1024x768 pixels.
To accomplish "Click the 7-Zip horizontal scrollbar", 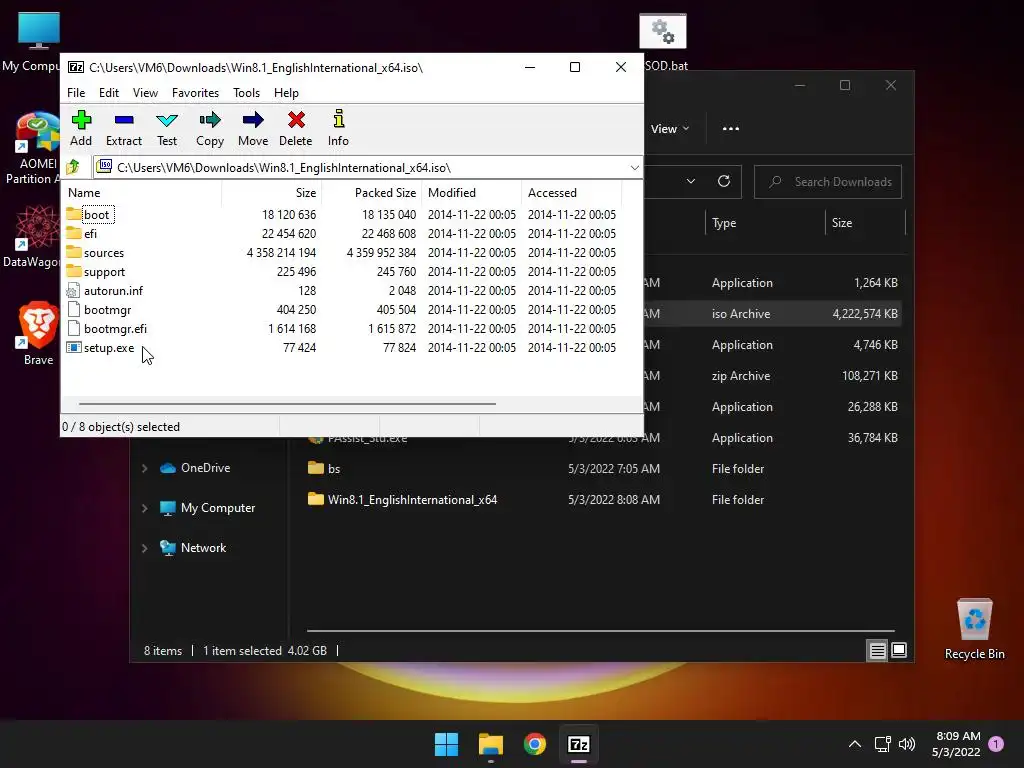I will pos(287,404).
